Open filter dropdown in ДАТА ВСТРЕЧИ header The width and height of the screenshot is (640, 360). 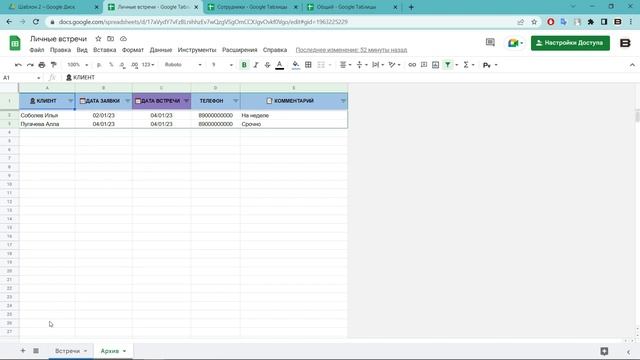tap(187, 101)
